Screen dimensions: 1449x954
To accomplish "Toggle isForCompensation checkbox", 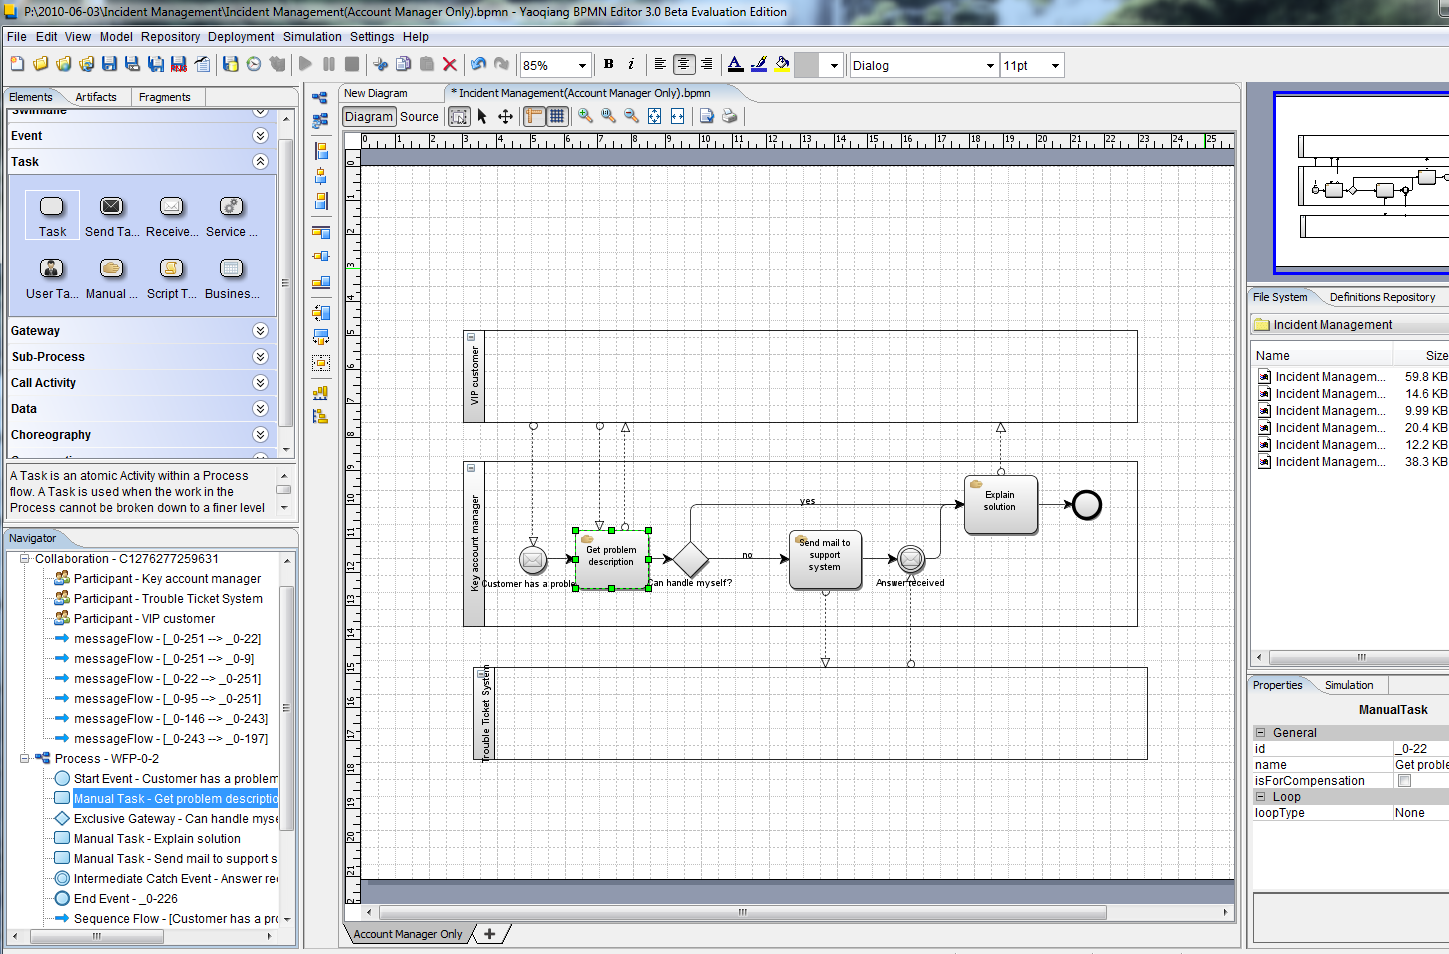I will [1404, 781].
